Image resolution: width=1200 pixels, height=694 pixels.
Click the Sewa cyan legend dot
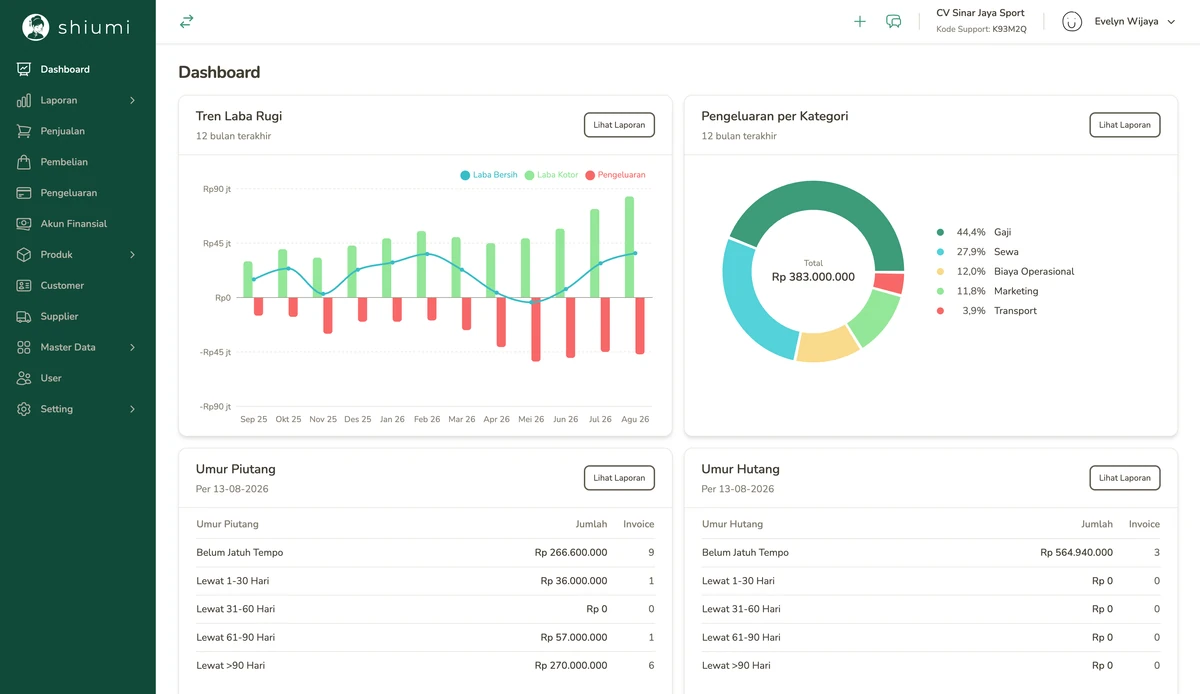[940, 252]
